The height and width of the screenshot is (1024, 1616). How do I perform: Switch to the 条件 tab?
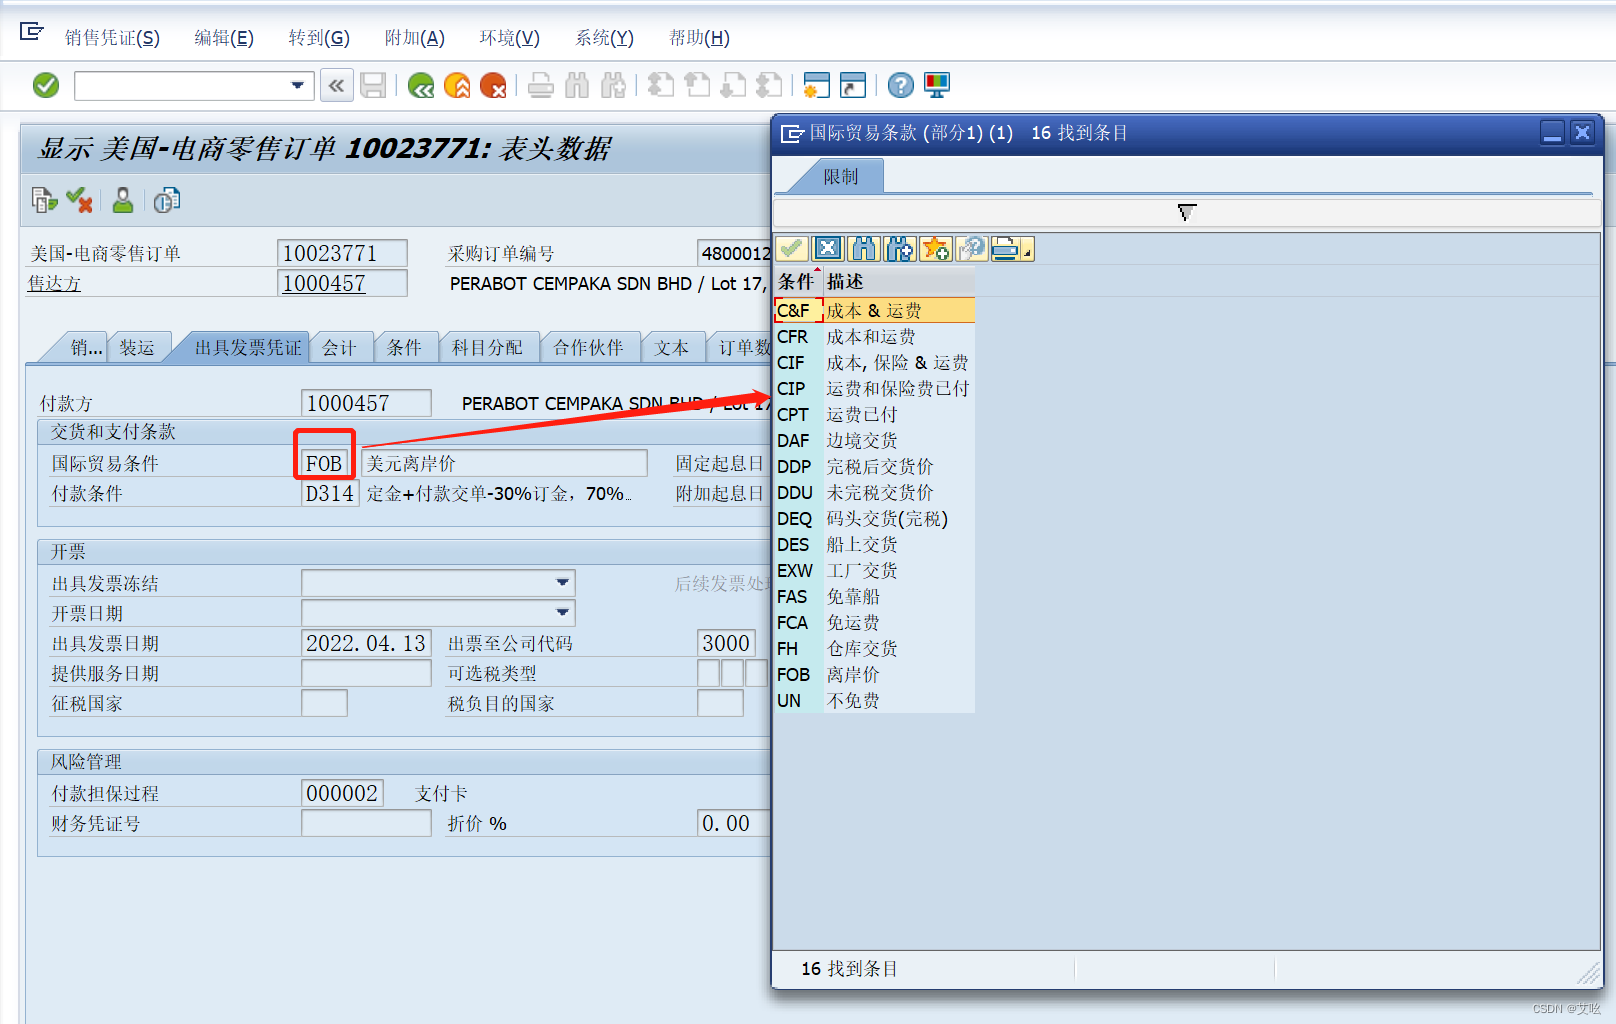coord(406,347)
